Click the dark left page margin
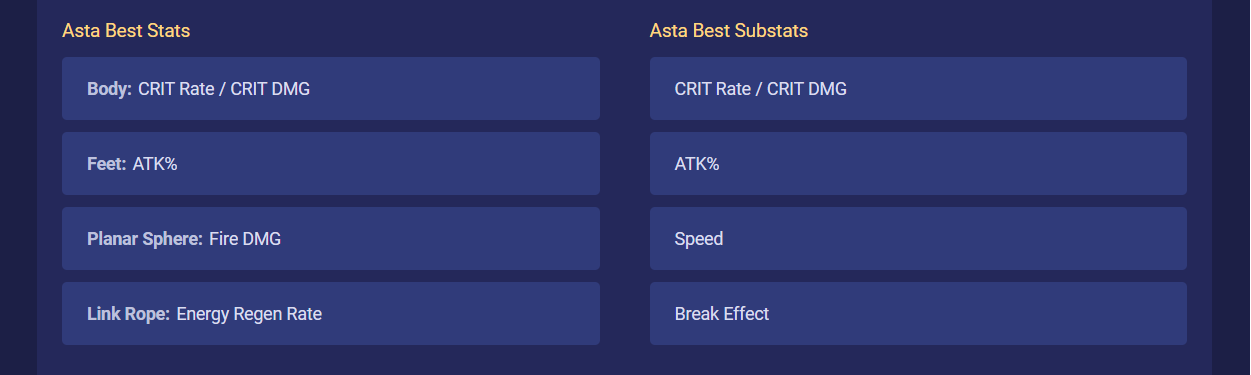 coord(18,187)
